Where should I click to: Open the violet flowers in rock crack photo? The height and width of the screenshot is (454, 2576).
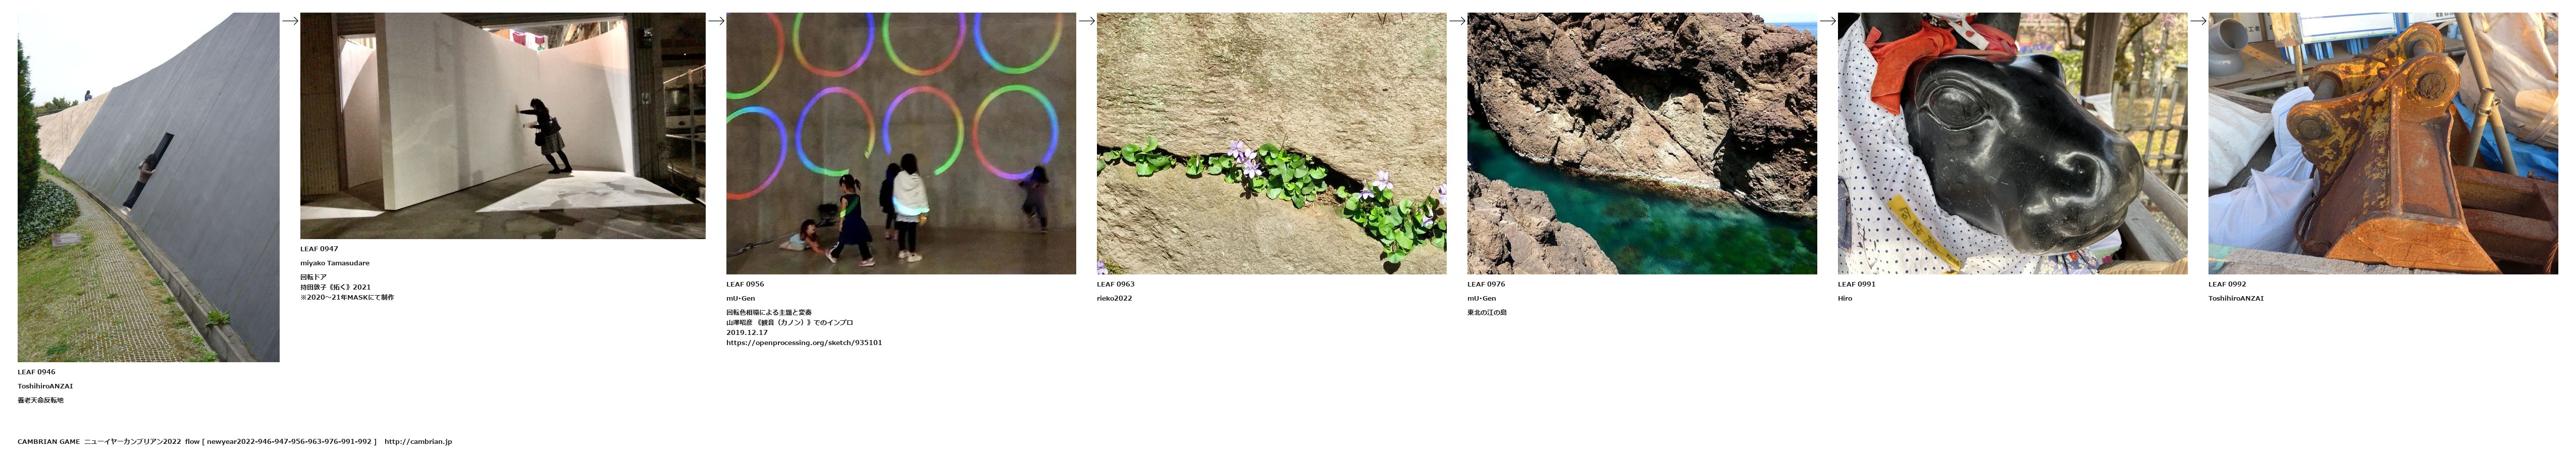pyautogui.click(x=1271, y=143)
